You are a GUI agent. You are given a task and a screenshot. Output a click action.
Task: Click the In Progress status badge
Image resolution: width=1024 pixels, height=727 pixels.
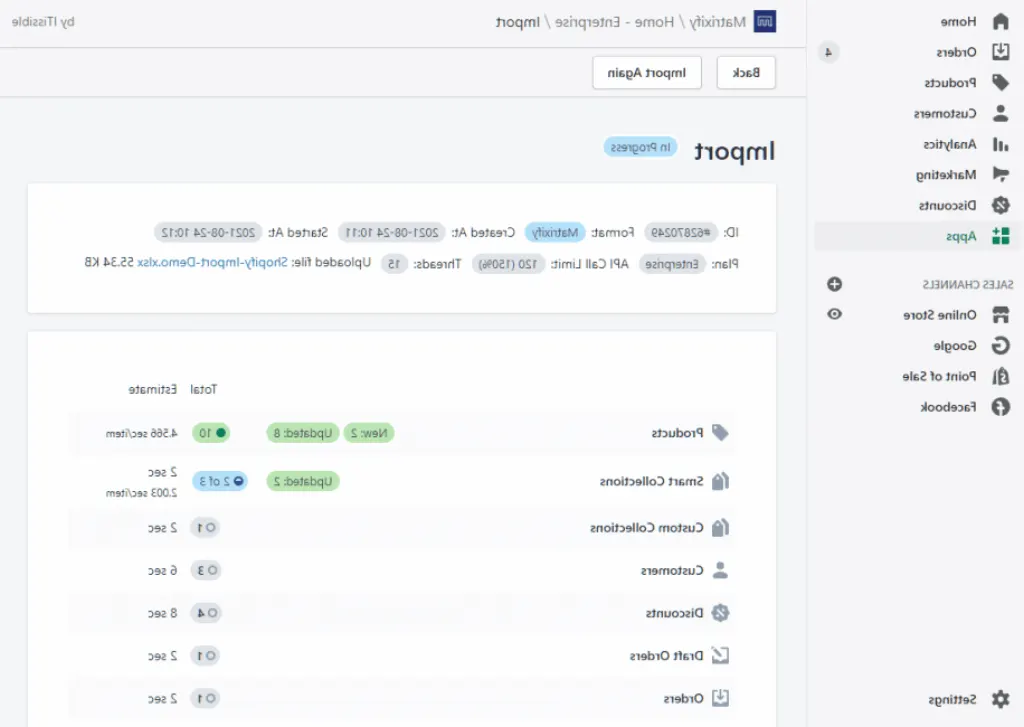(x=640, y=148)
